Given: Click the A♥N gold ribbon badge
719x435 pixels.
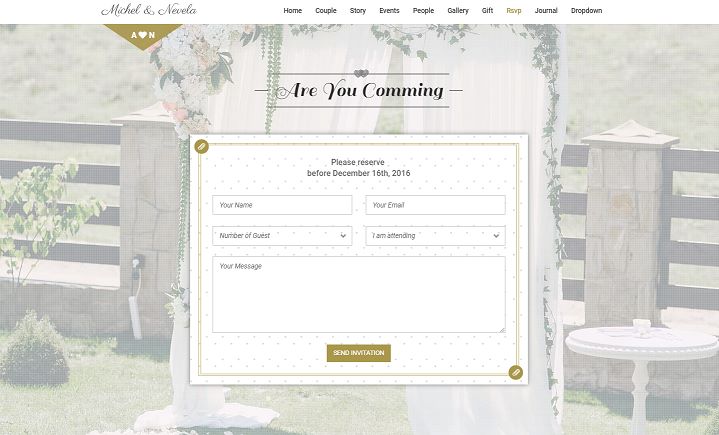Looking at the screenshot, I should coord(143,35).
